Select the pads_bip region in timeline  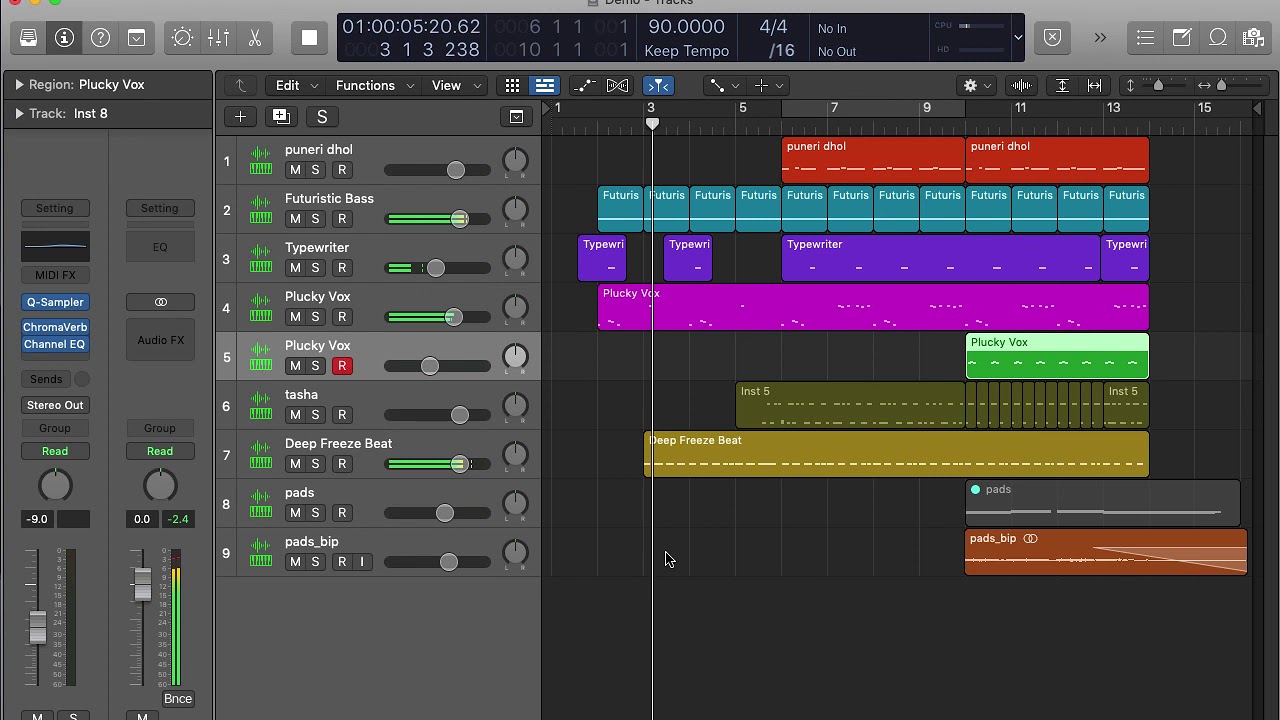tap(1106, 552)
